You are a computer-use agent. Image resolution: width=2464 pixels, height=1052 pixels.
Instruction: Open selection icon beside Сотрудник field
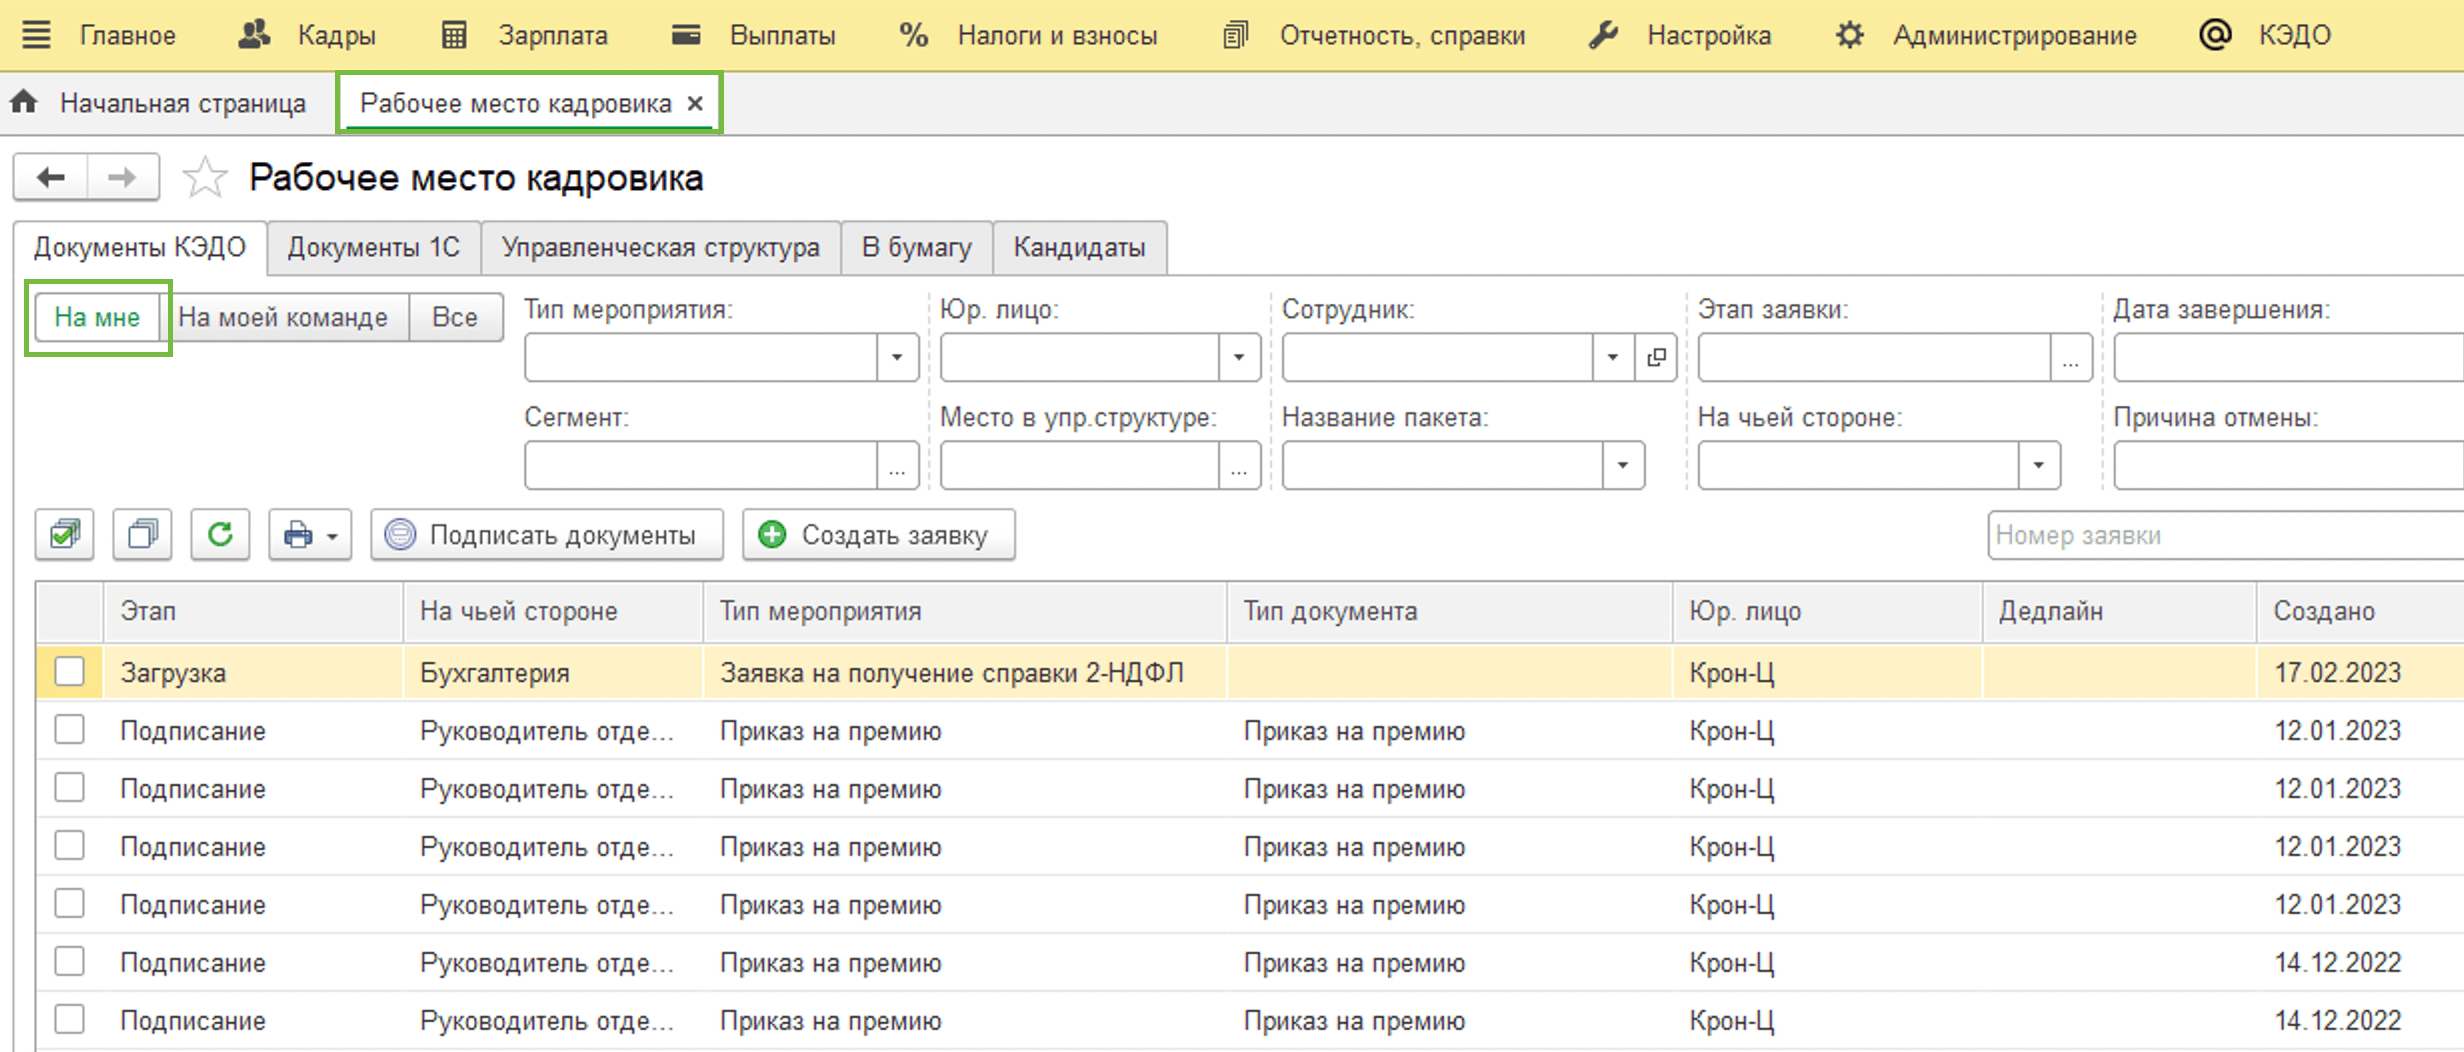[1656, 357]
